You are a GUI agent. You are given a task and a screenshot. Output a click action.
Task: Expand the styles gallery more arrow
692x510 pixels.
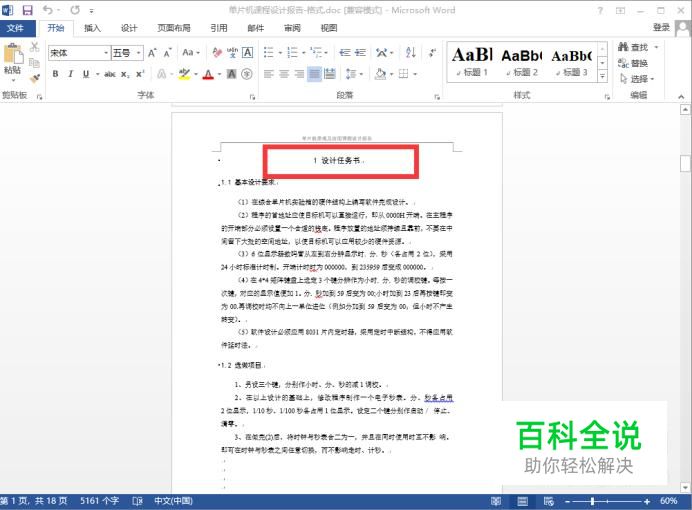(x=602, y=76)
